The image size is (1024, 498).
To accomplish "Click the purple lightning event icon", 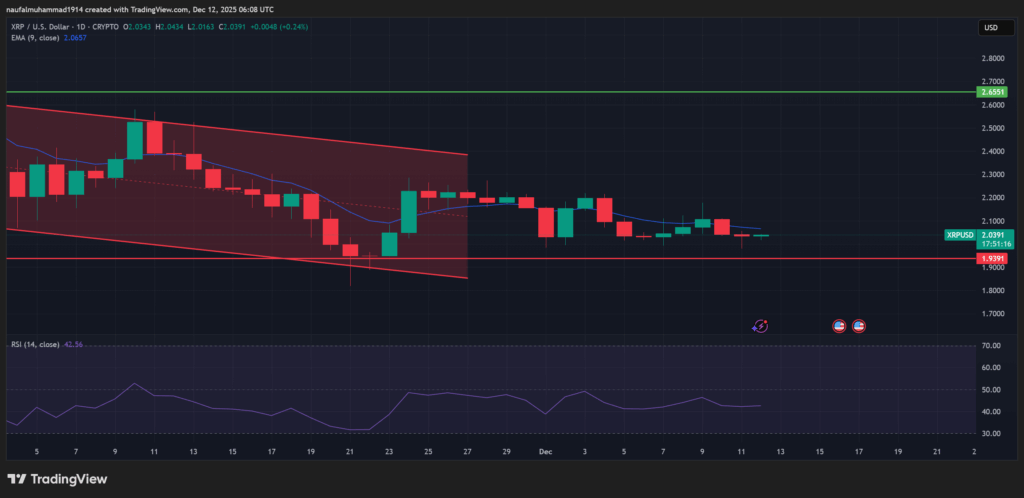I will pyautogui.click(x=760, y=325).
